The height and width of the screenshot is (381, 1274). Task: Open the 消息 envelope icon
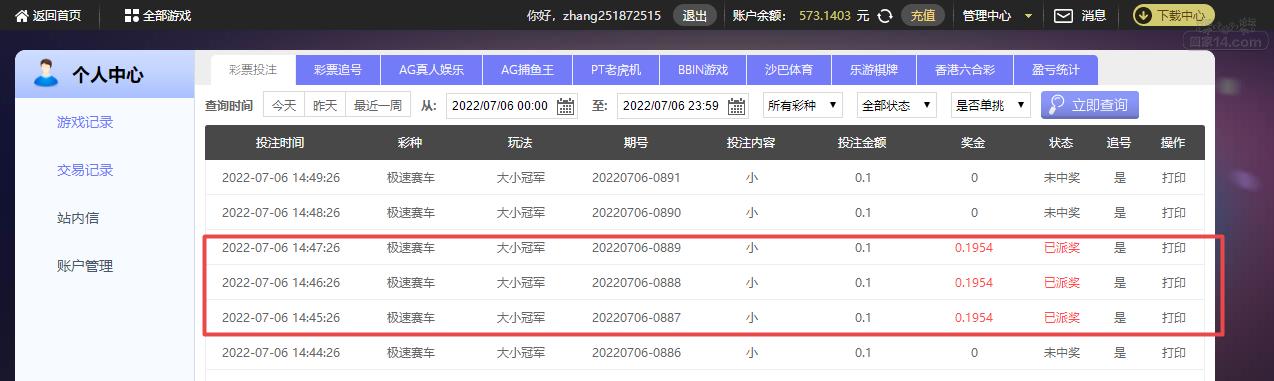pyautogui.click(x=1063, y=15)
